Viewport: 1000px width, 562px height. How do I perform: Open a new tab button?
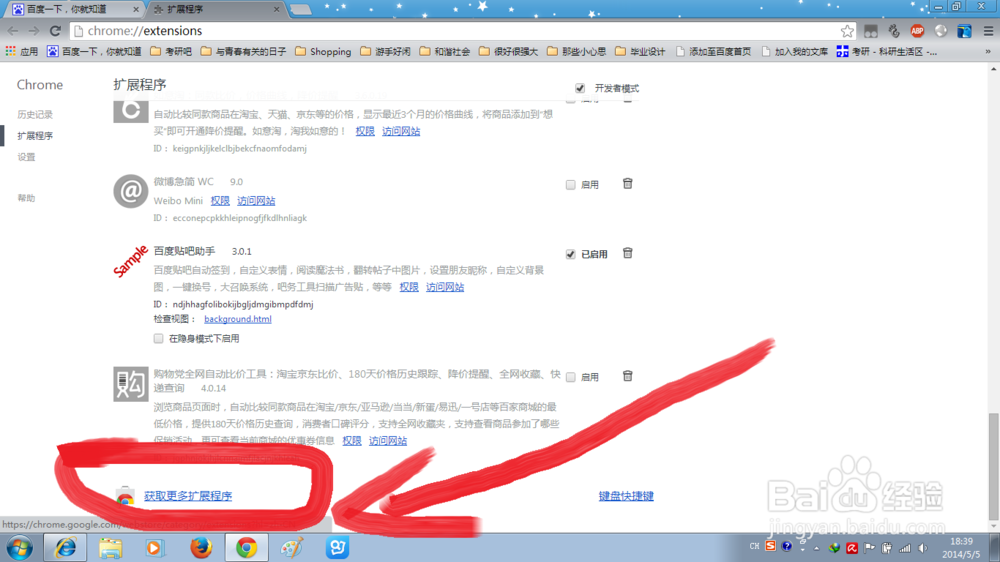(300, 10)
